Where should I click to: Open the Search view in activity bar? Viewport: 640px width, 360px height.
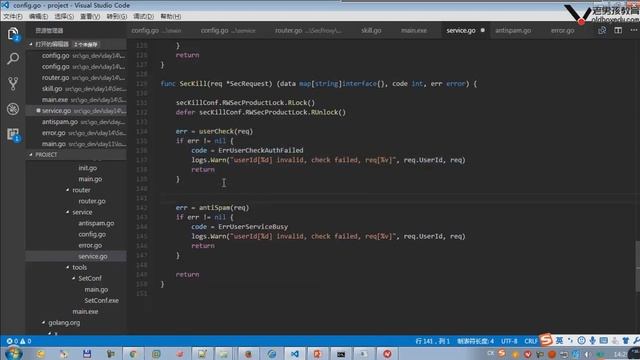click(x=13, y=59)
